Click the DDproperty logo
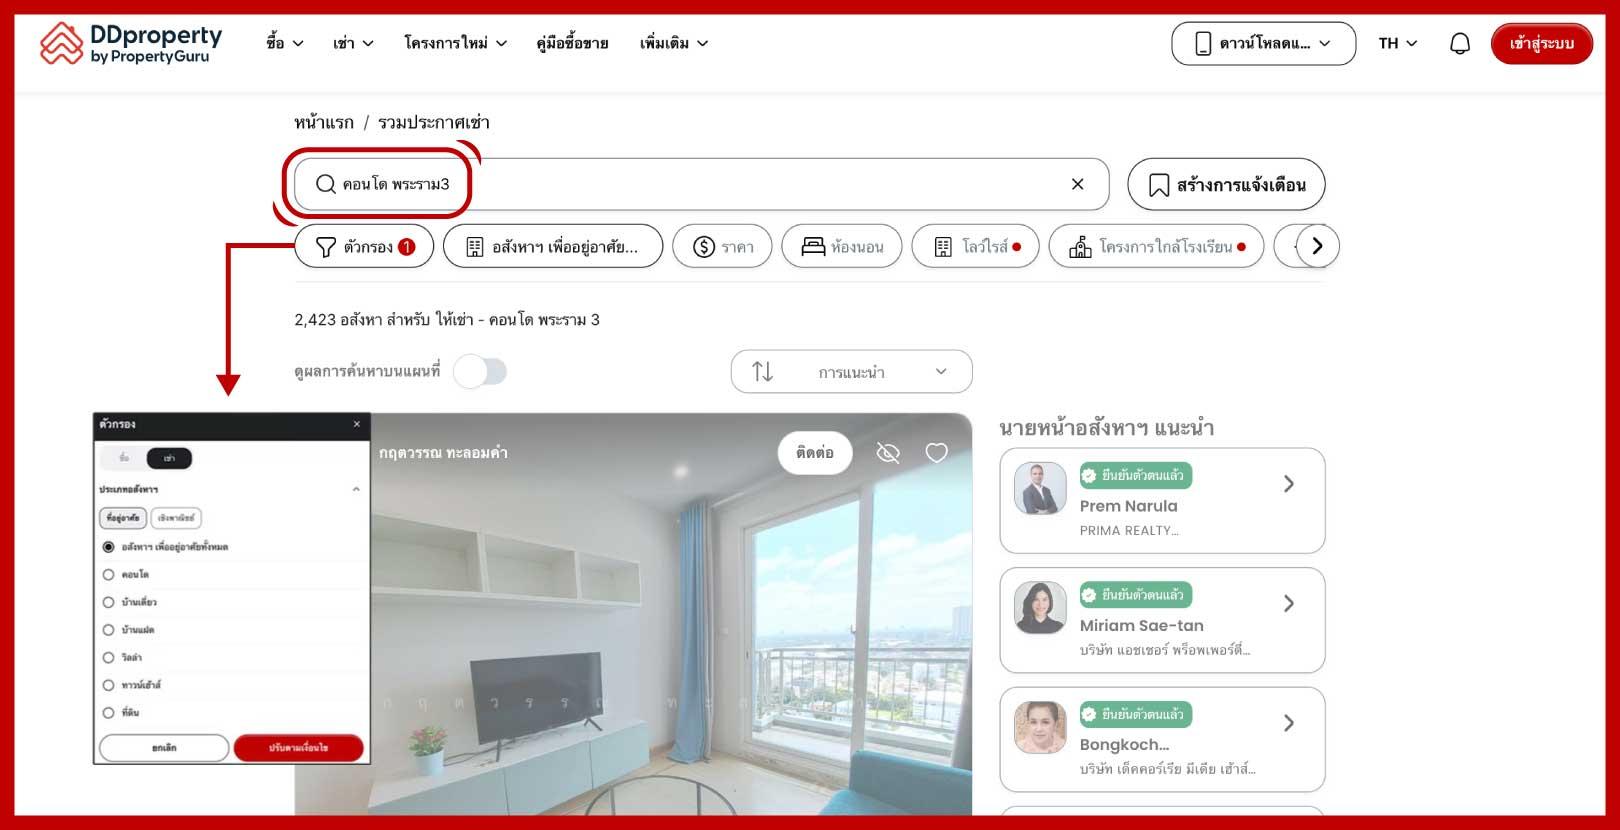This screenshot has width=1620, height=830. (131, 44)
